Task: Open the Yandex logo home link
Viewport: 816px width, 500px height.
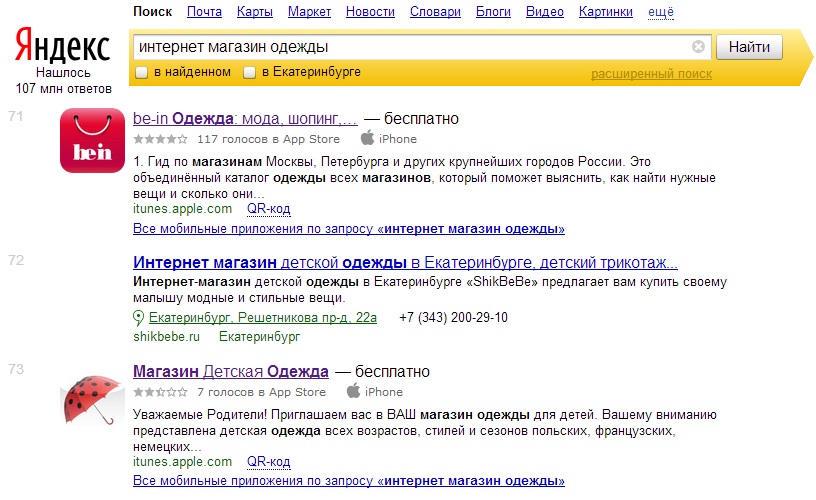Action: point(62,45)
